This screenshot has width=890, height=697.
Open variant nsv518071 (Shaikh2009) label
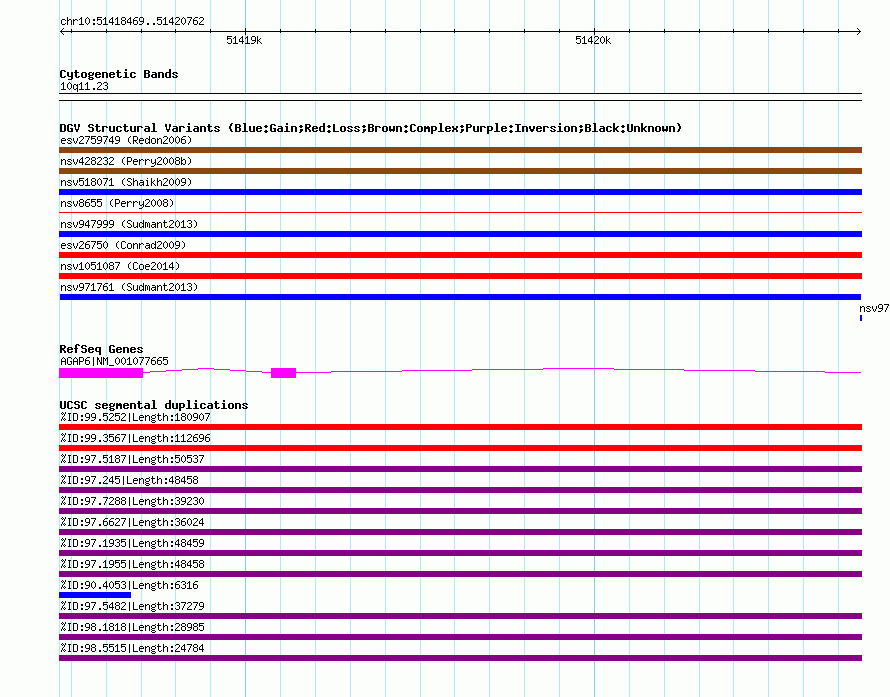(126, 182)
